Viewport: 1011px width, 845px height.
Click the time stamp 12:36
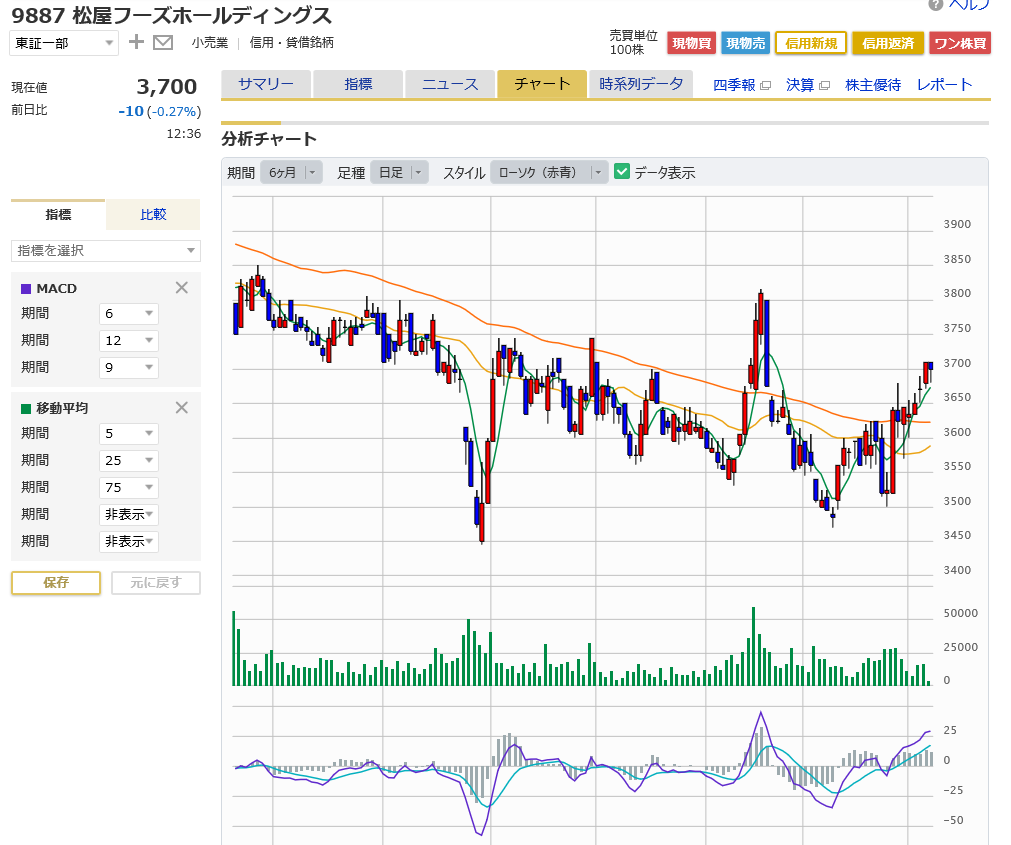[x=184, y=134]
